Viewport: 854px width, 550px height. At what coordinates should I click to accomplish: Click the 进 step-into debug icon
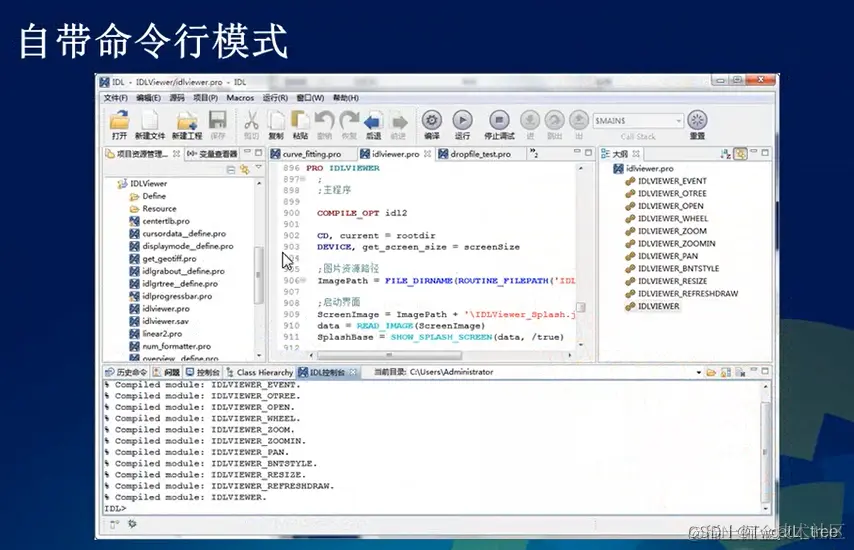[530, 120]
